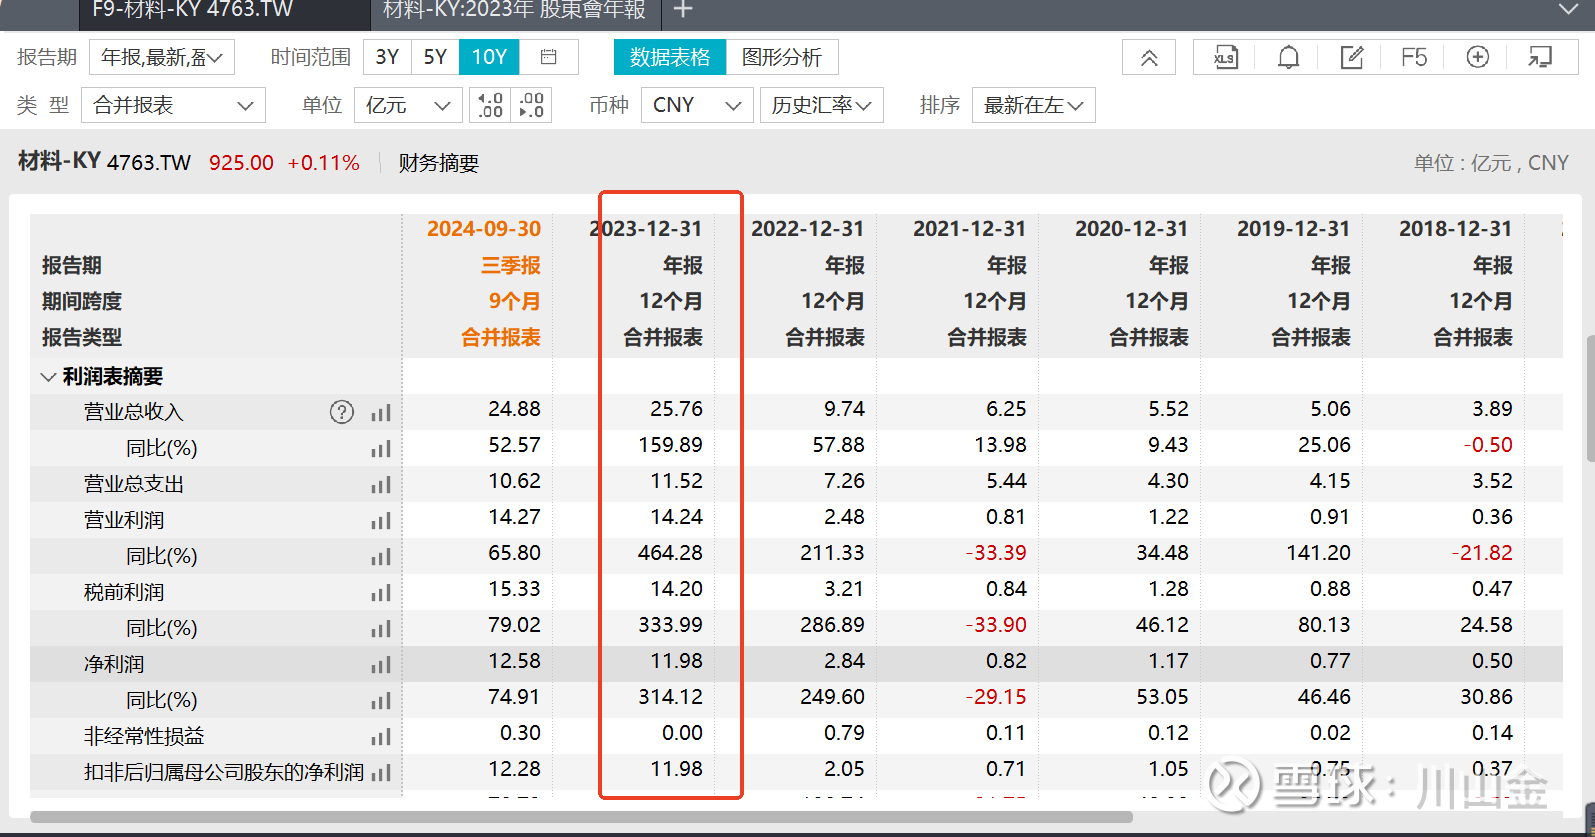Click stock price 925.00

tap(241, 163)
